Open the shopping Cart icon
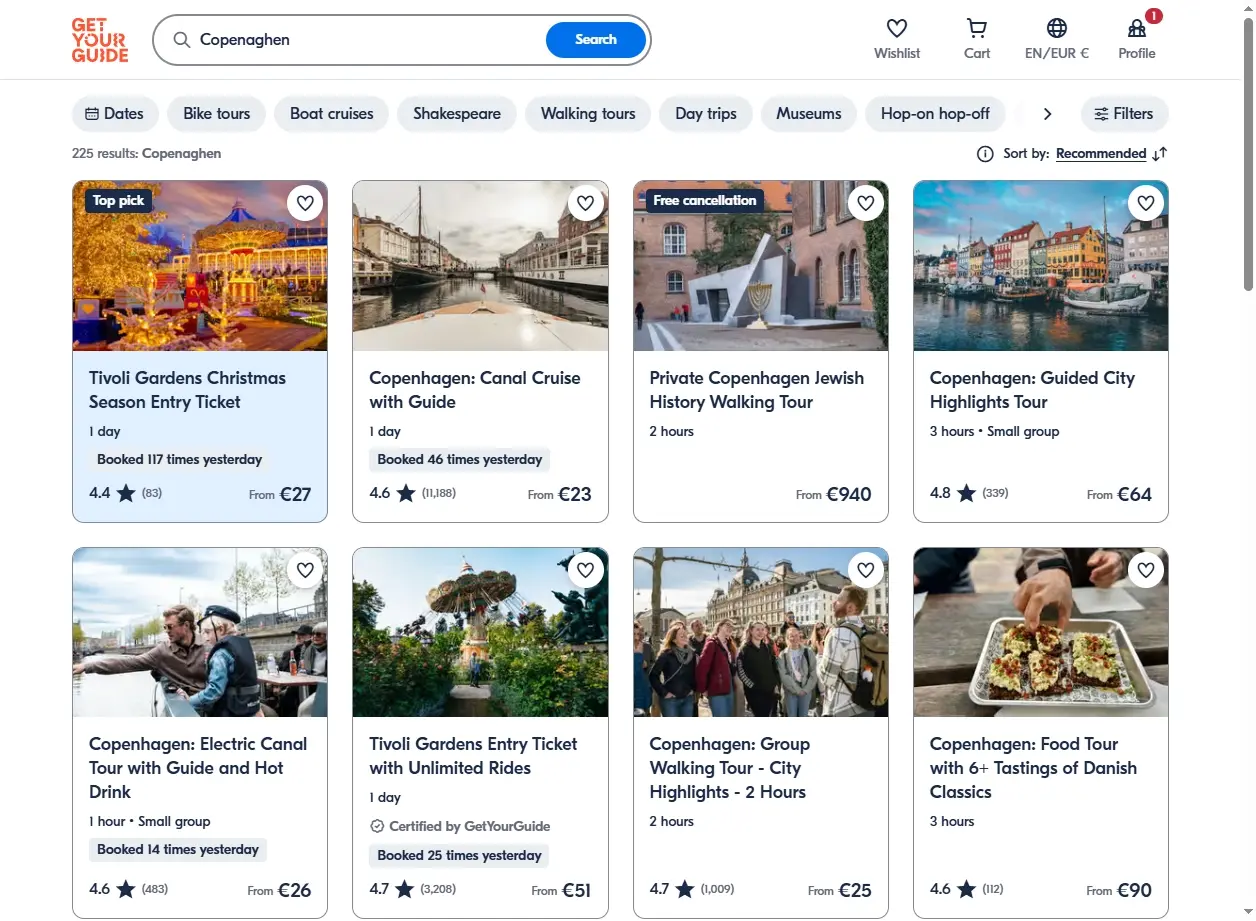Image resolution: width=1256 pixels, height=921 pixels. coord(977,28)
